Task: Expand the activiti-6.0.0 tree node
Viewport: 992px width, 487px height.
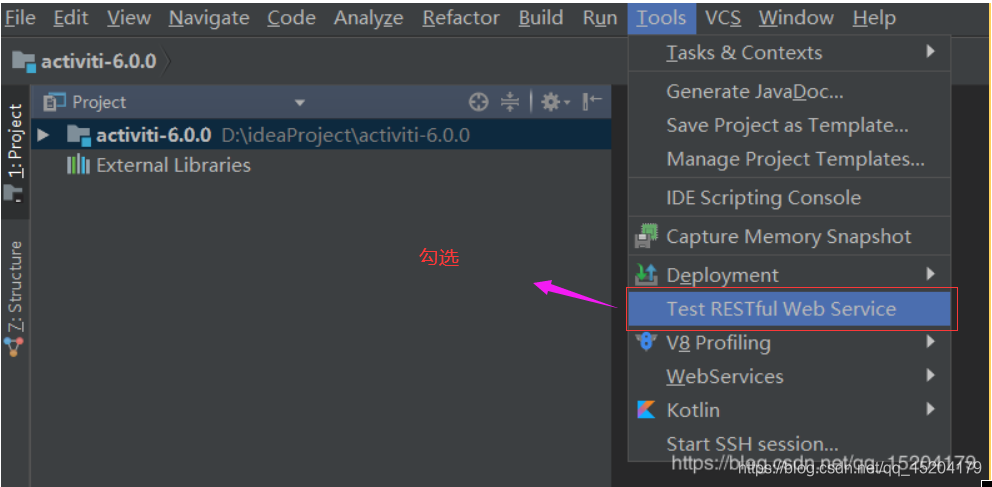Action: [x=42, y=135]
